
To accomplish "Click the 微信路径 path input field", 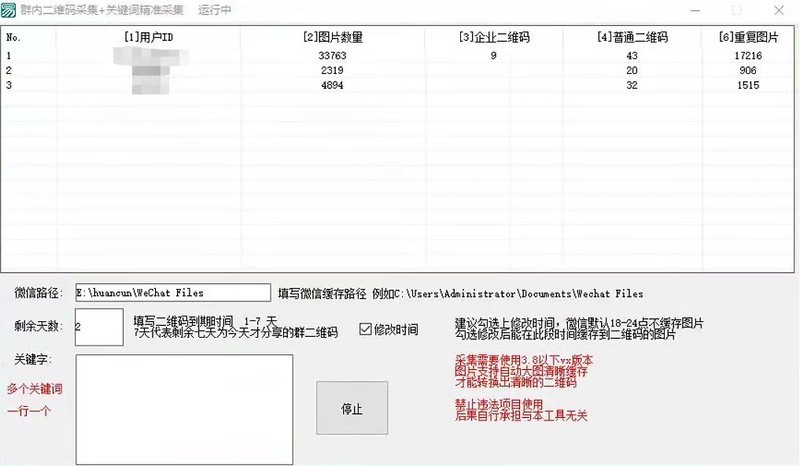I will pos(172,293).
